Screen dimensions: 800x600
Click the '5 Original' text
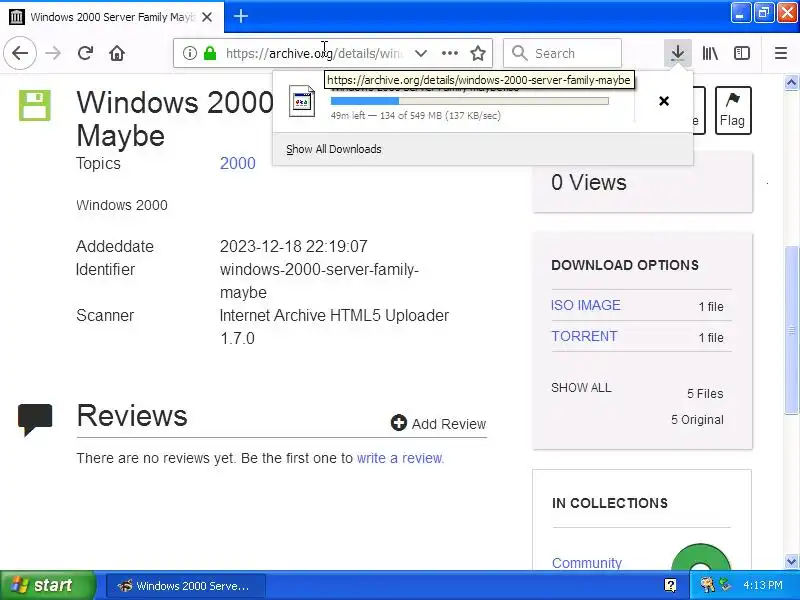697,419
